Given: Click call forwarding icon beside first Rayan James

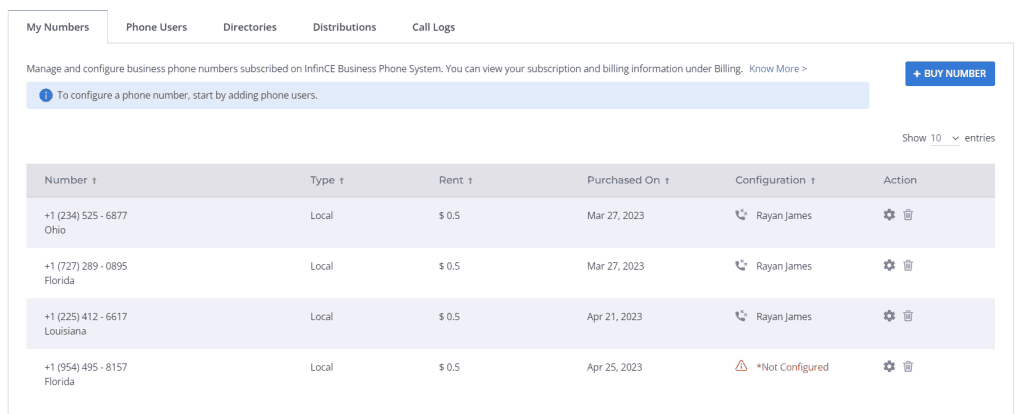Looking at the screenshot, I should [741, 215].
